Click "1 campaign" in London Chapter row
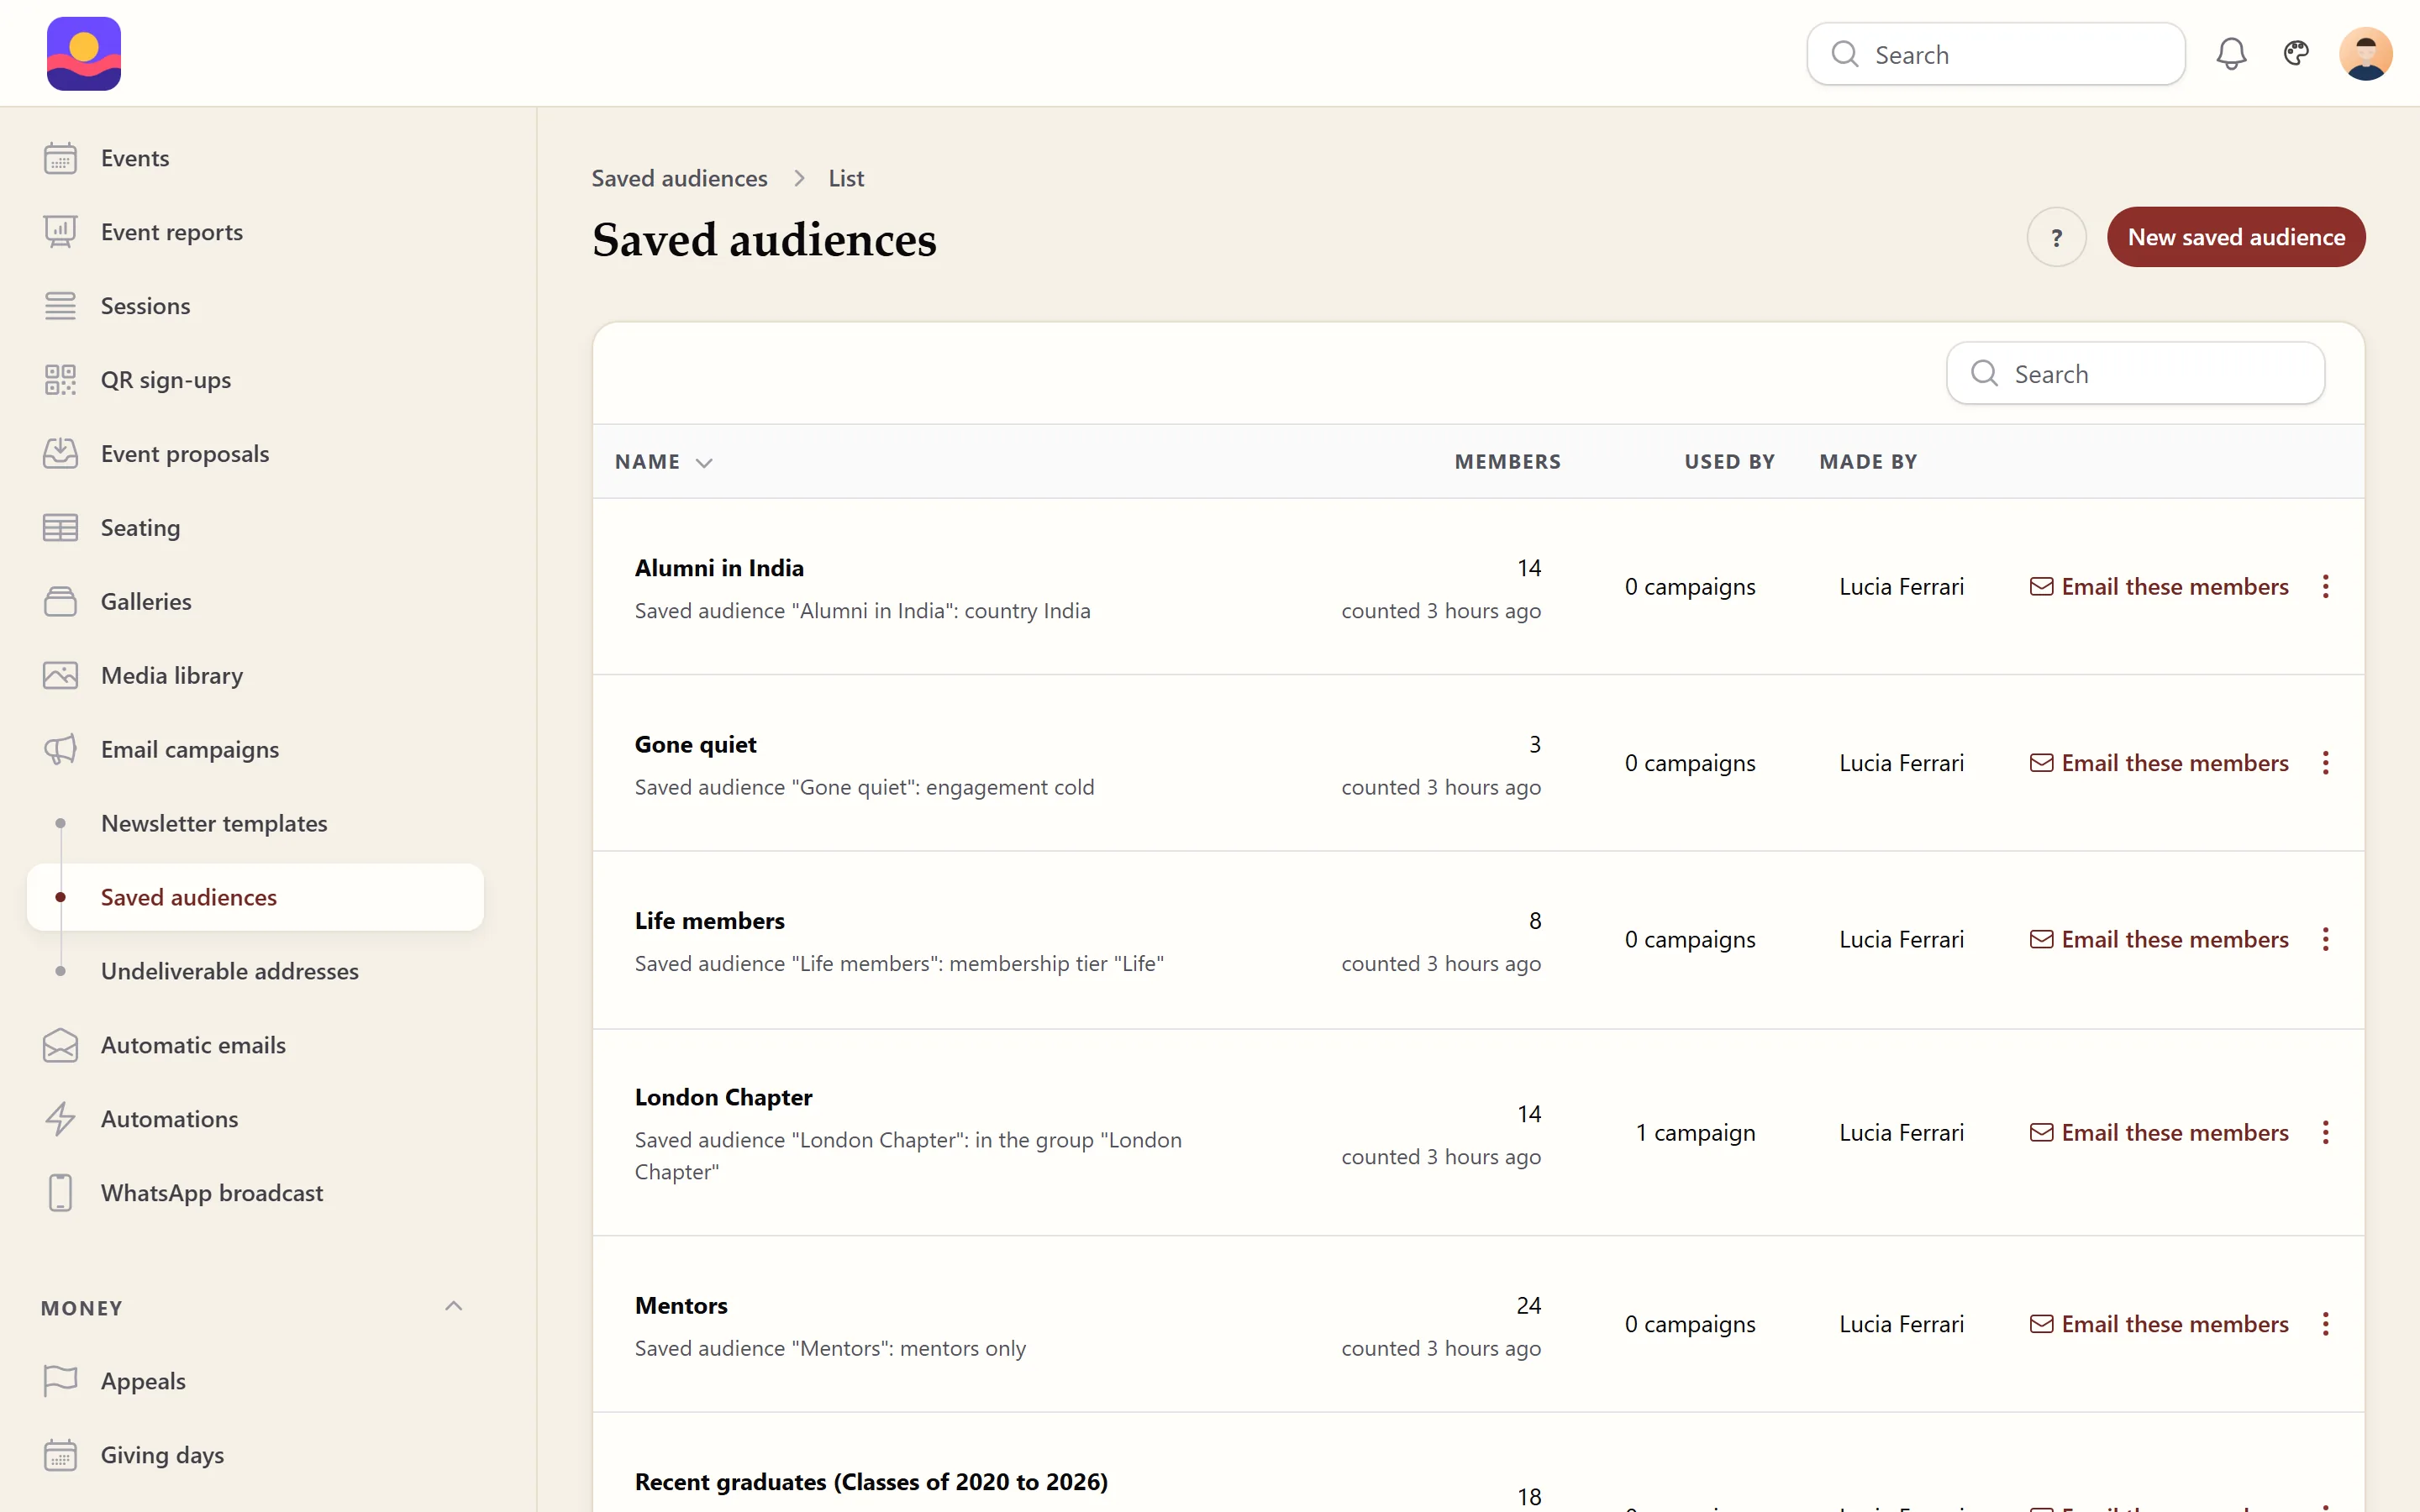The height and width of the screenshot is (1512, 2420). pos(1695,1133)
